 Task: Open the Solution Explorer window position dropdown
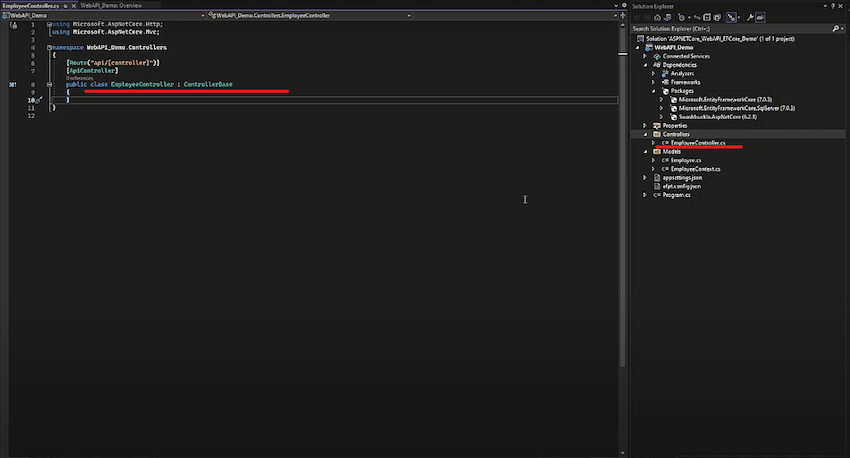[x=825, y=6]
